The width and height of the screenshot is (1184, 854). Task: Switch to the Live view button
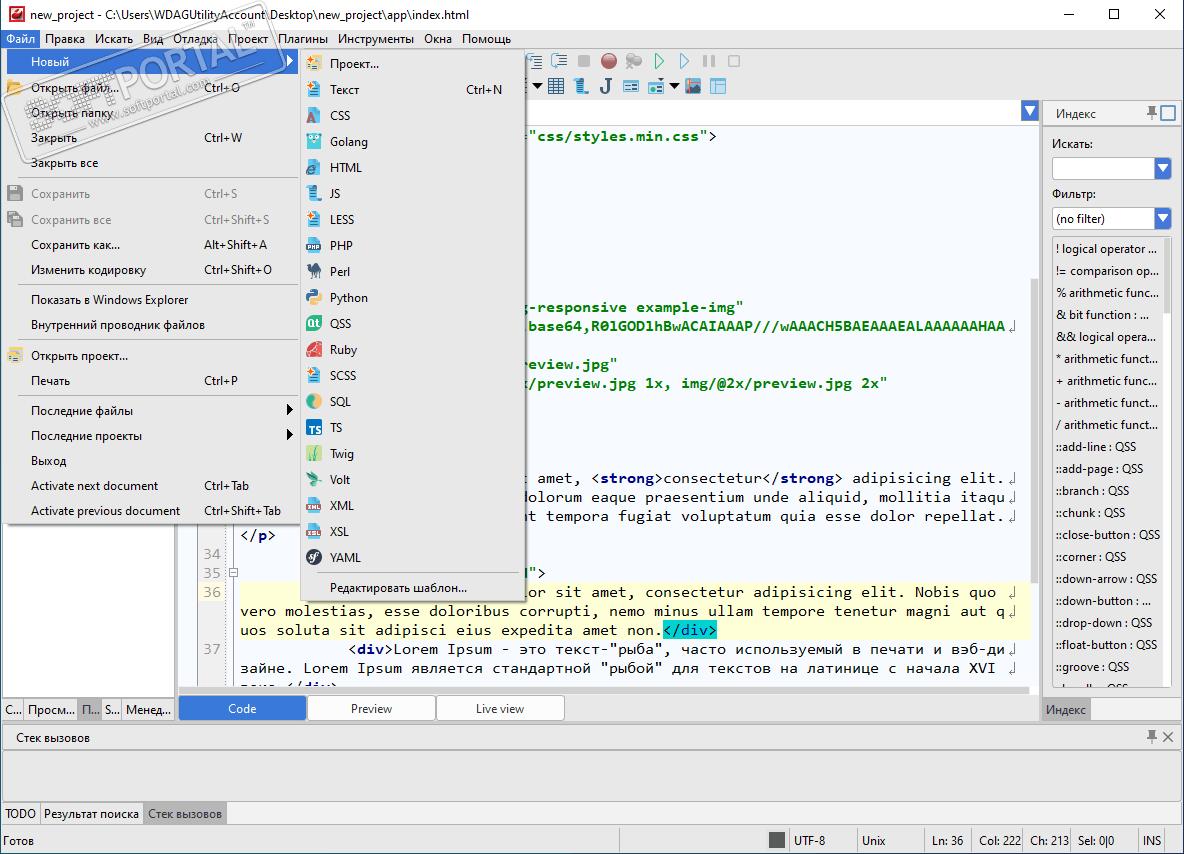pos(500,708)
